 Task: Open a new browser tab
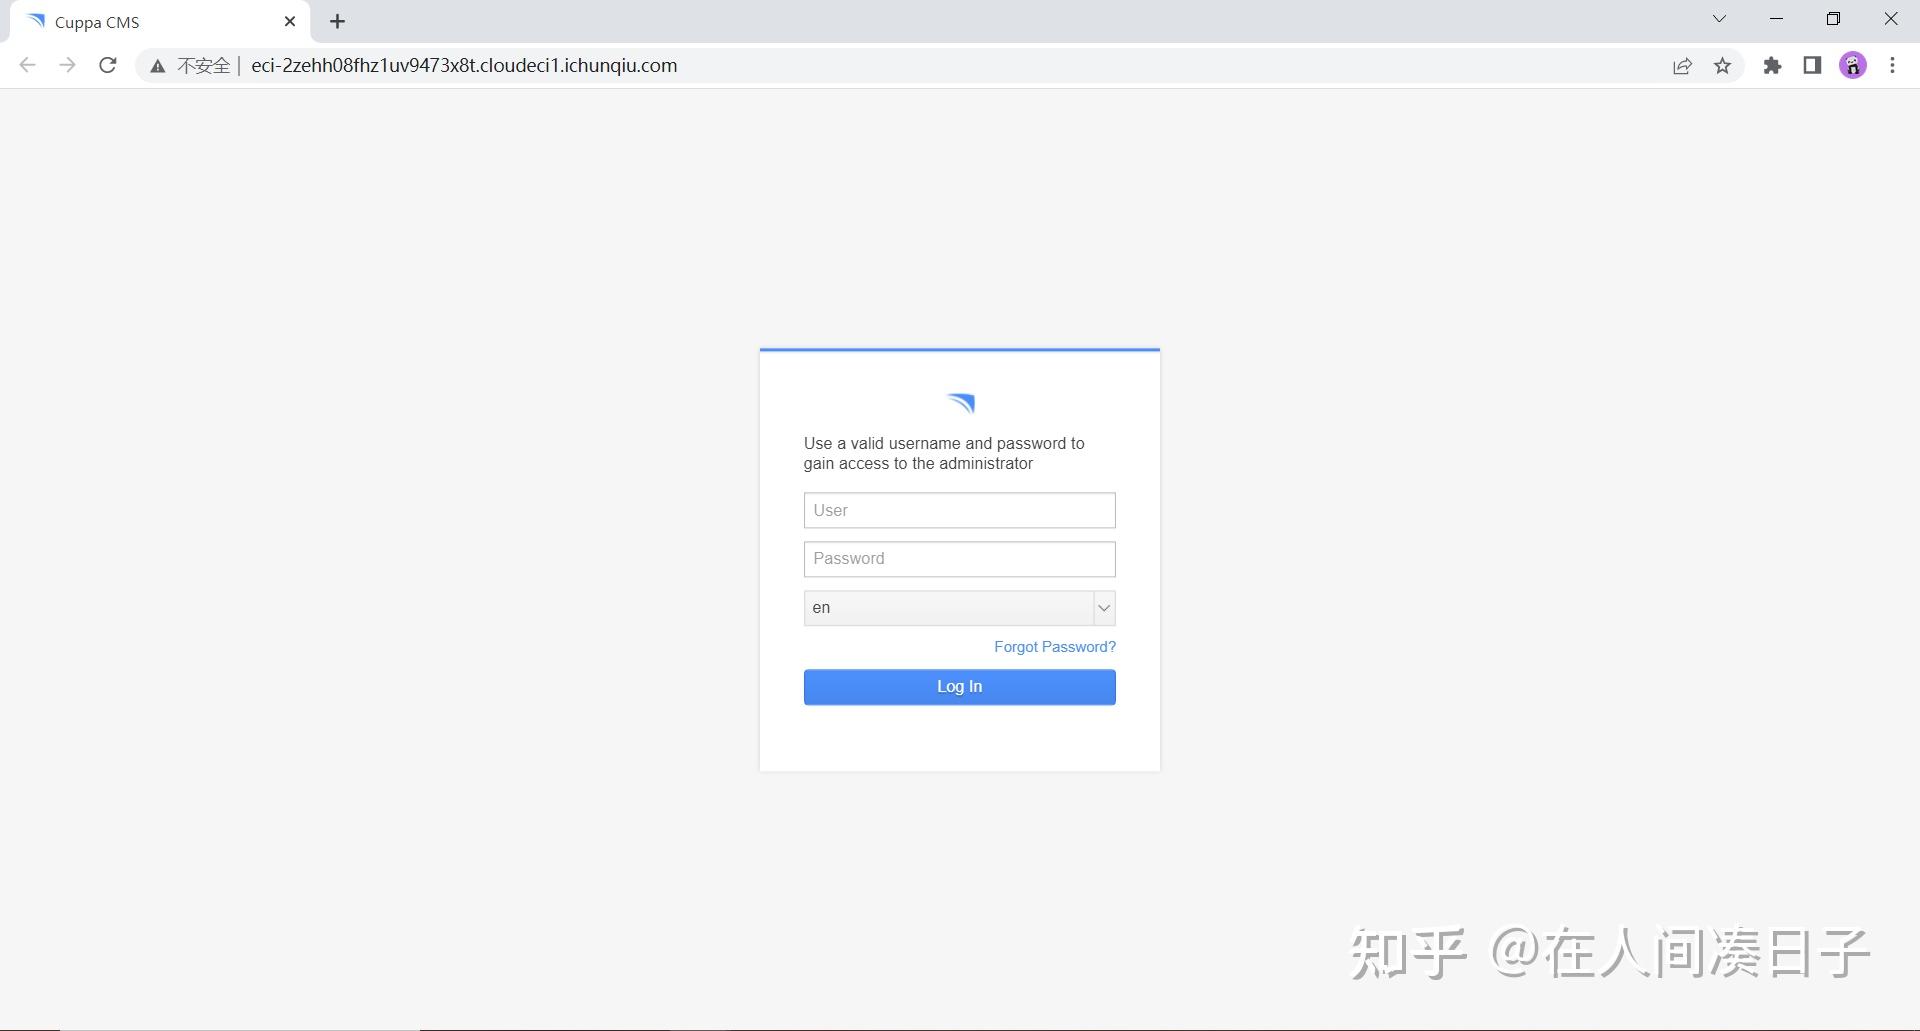click(337, 21)
